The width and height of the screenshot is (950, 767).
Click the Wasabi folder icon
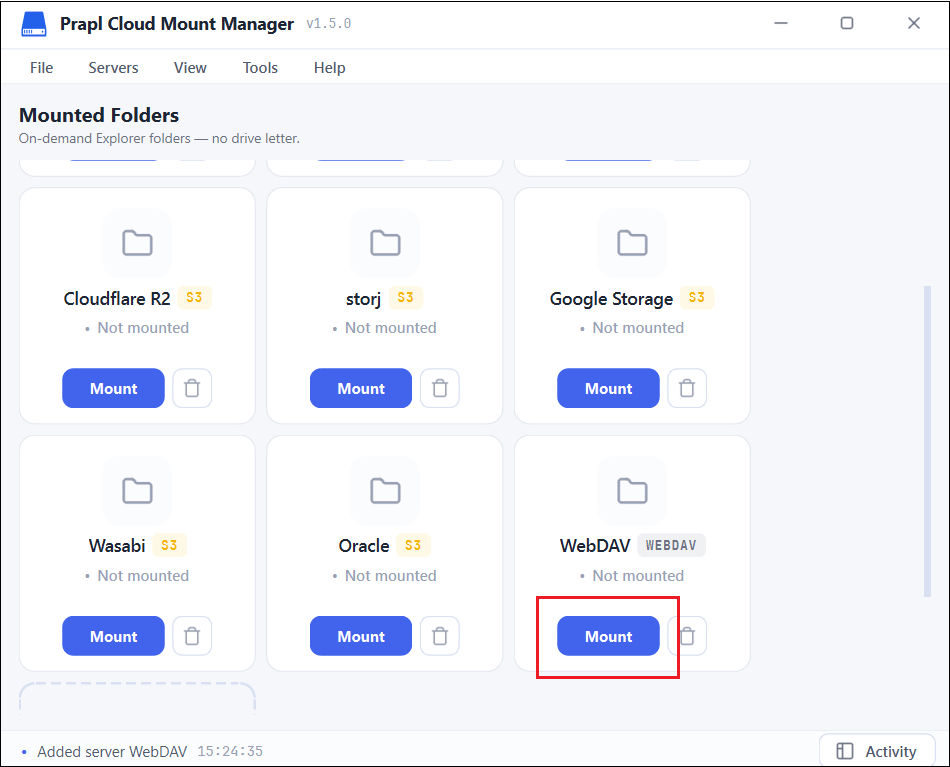coord(138,491)
